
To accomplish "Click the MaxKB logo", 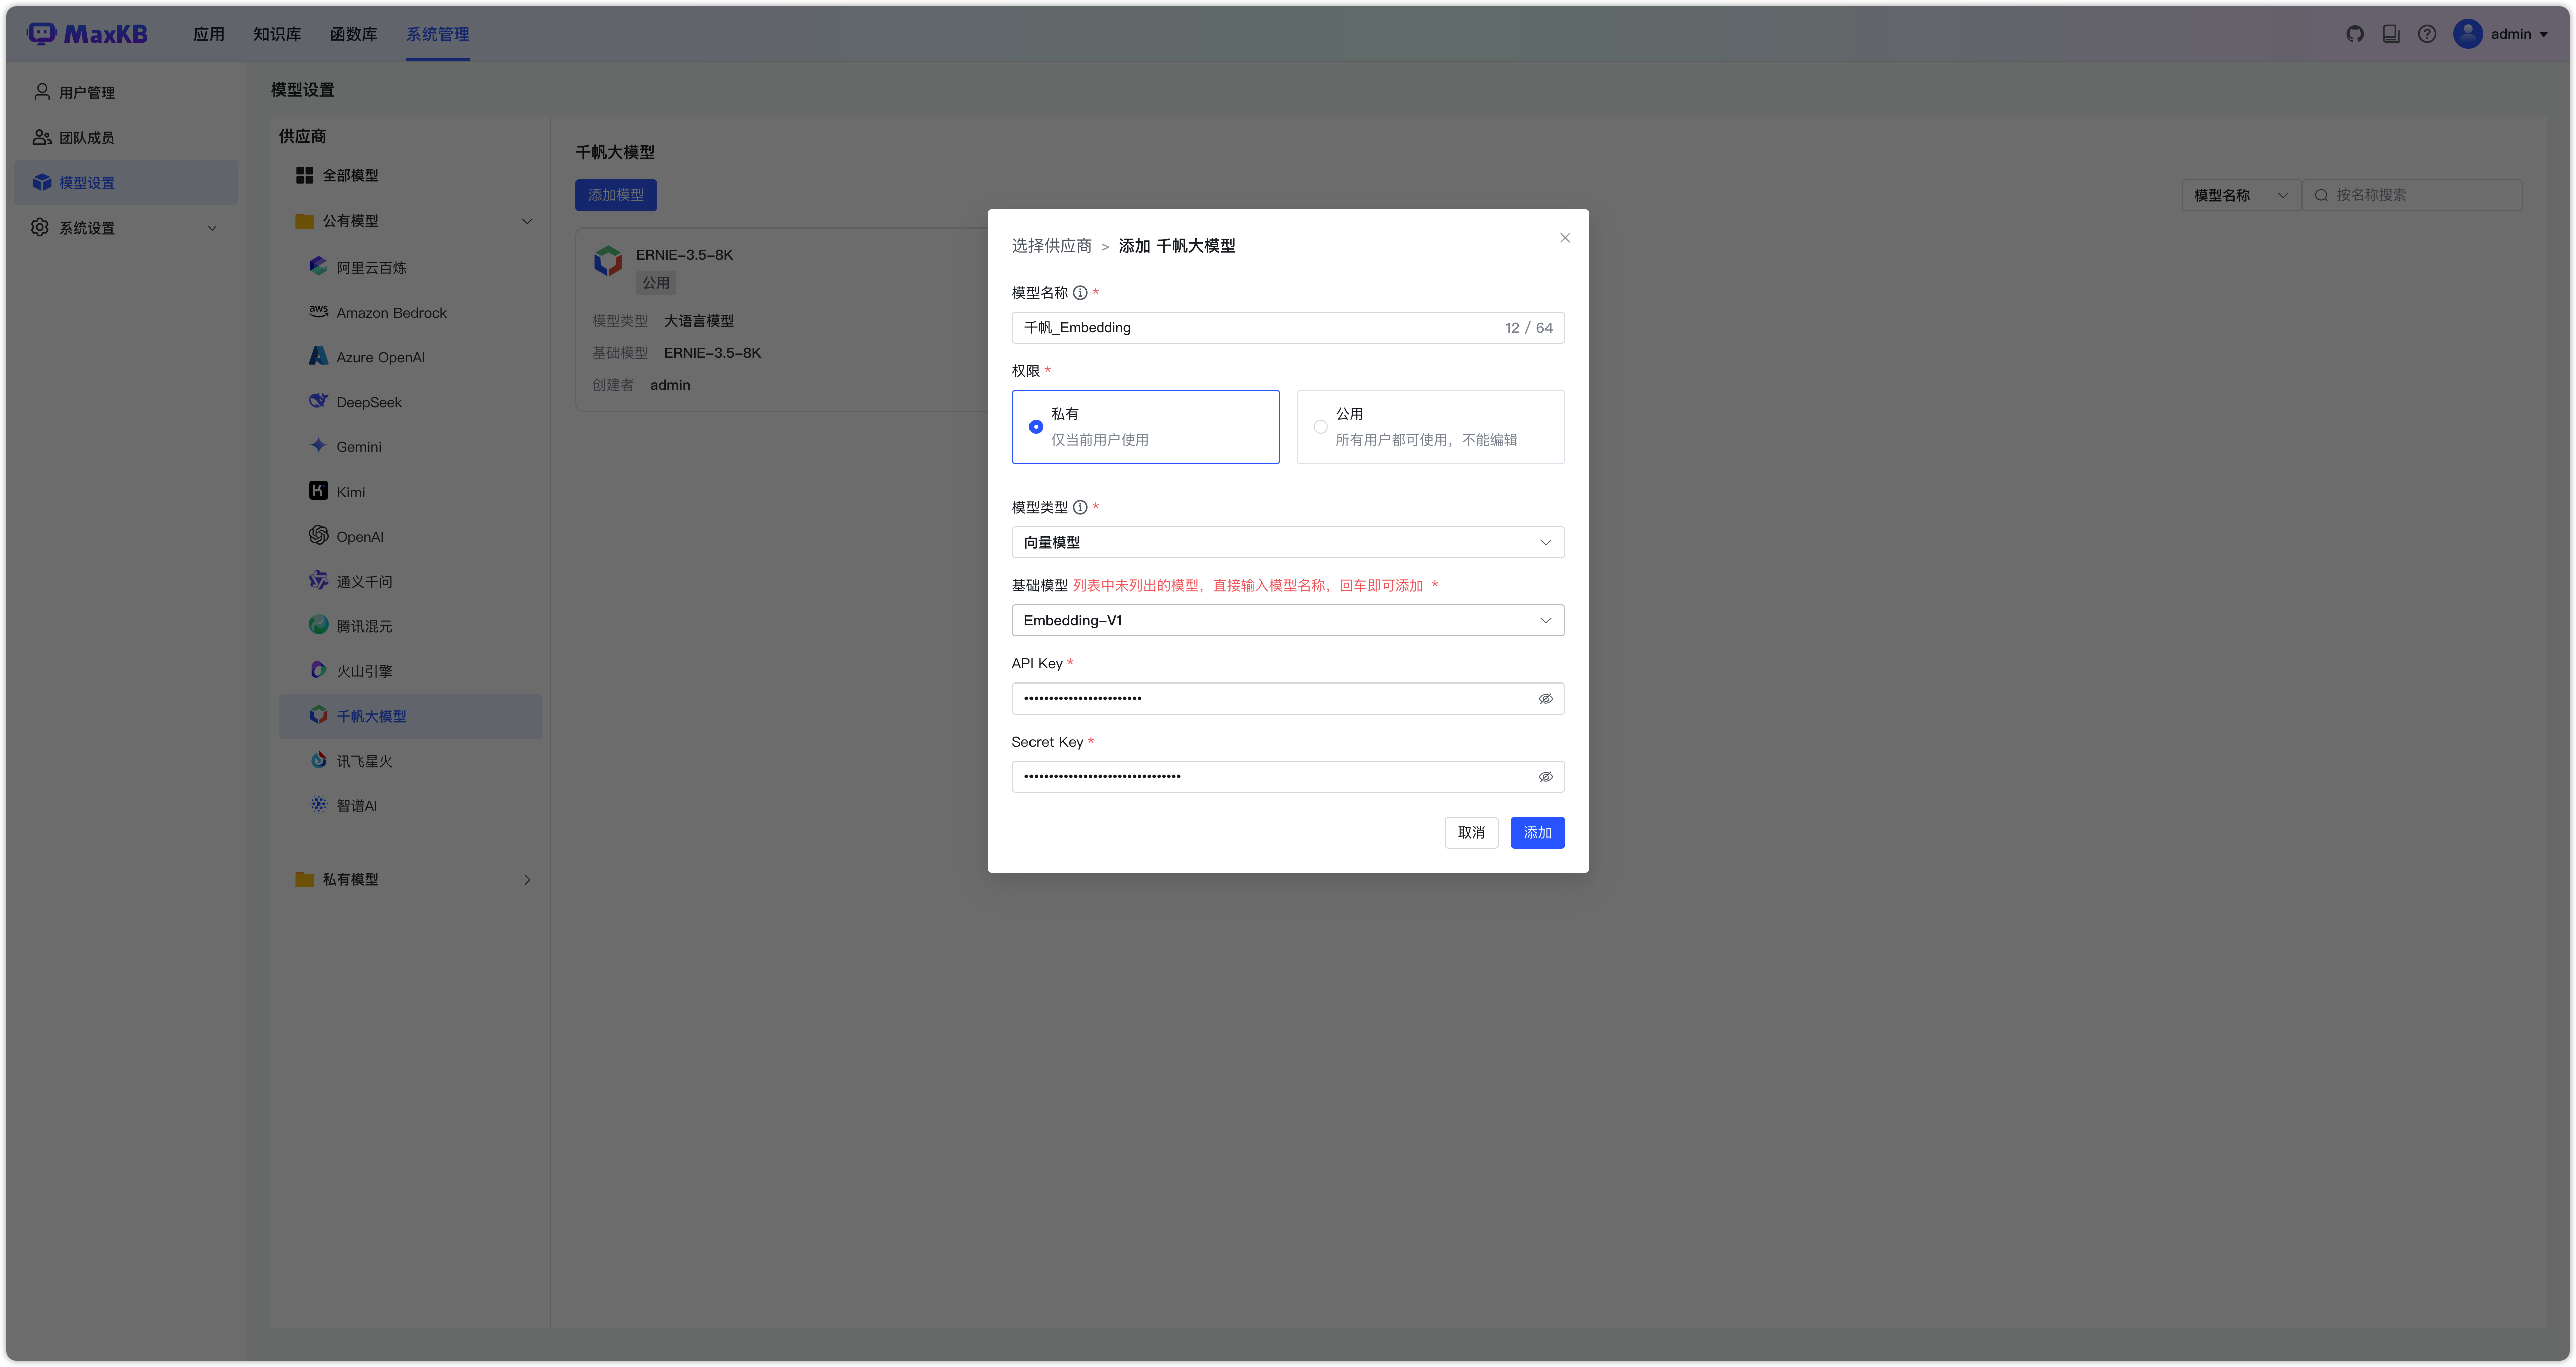I will coord(88,34).
